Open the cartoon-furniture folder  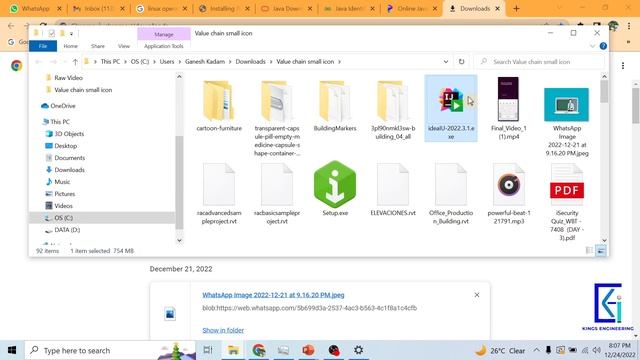pos(219,105)
